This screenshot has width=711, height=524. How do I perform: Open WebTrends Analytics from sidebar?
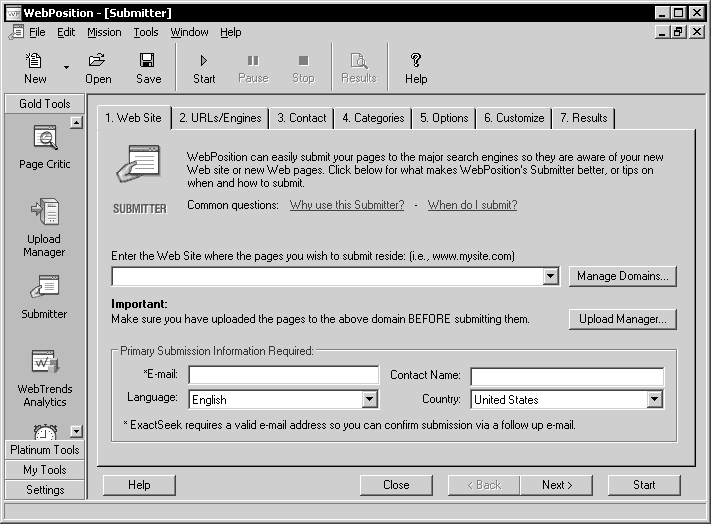click(44, 378)
